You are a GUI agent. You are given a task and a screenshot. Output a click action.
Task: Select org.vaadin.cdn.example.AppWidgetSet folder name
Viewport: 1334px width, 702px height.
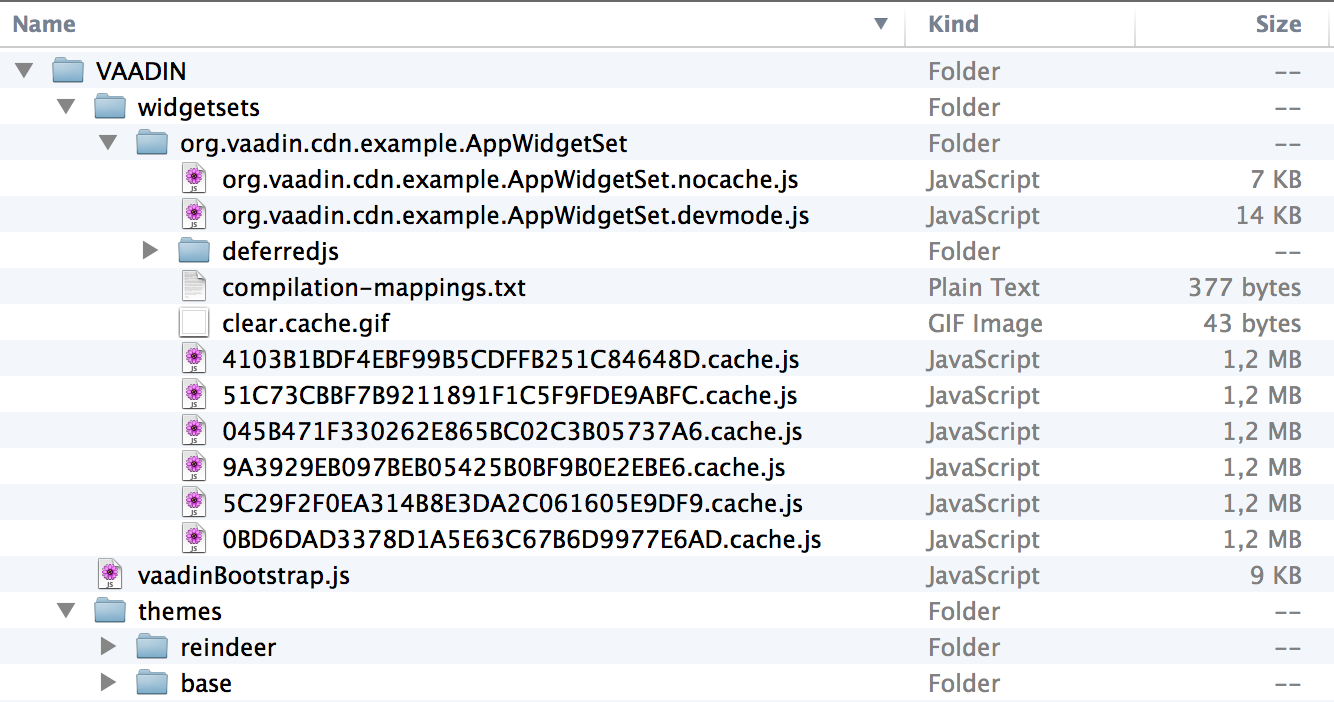tap(404, 143)
